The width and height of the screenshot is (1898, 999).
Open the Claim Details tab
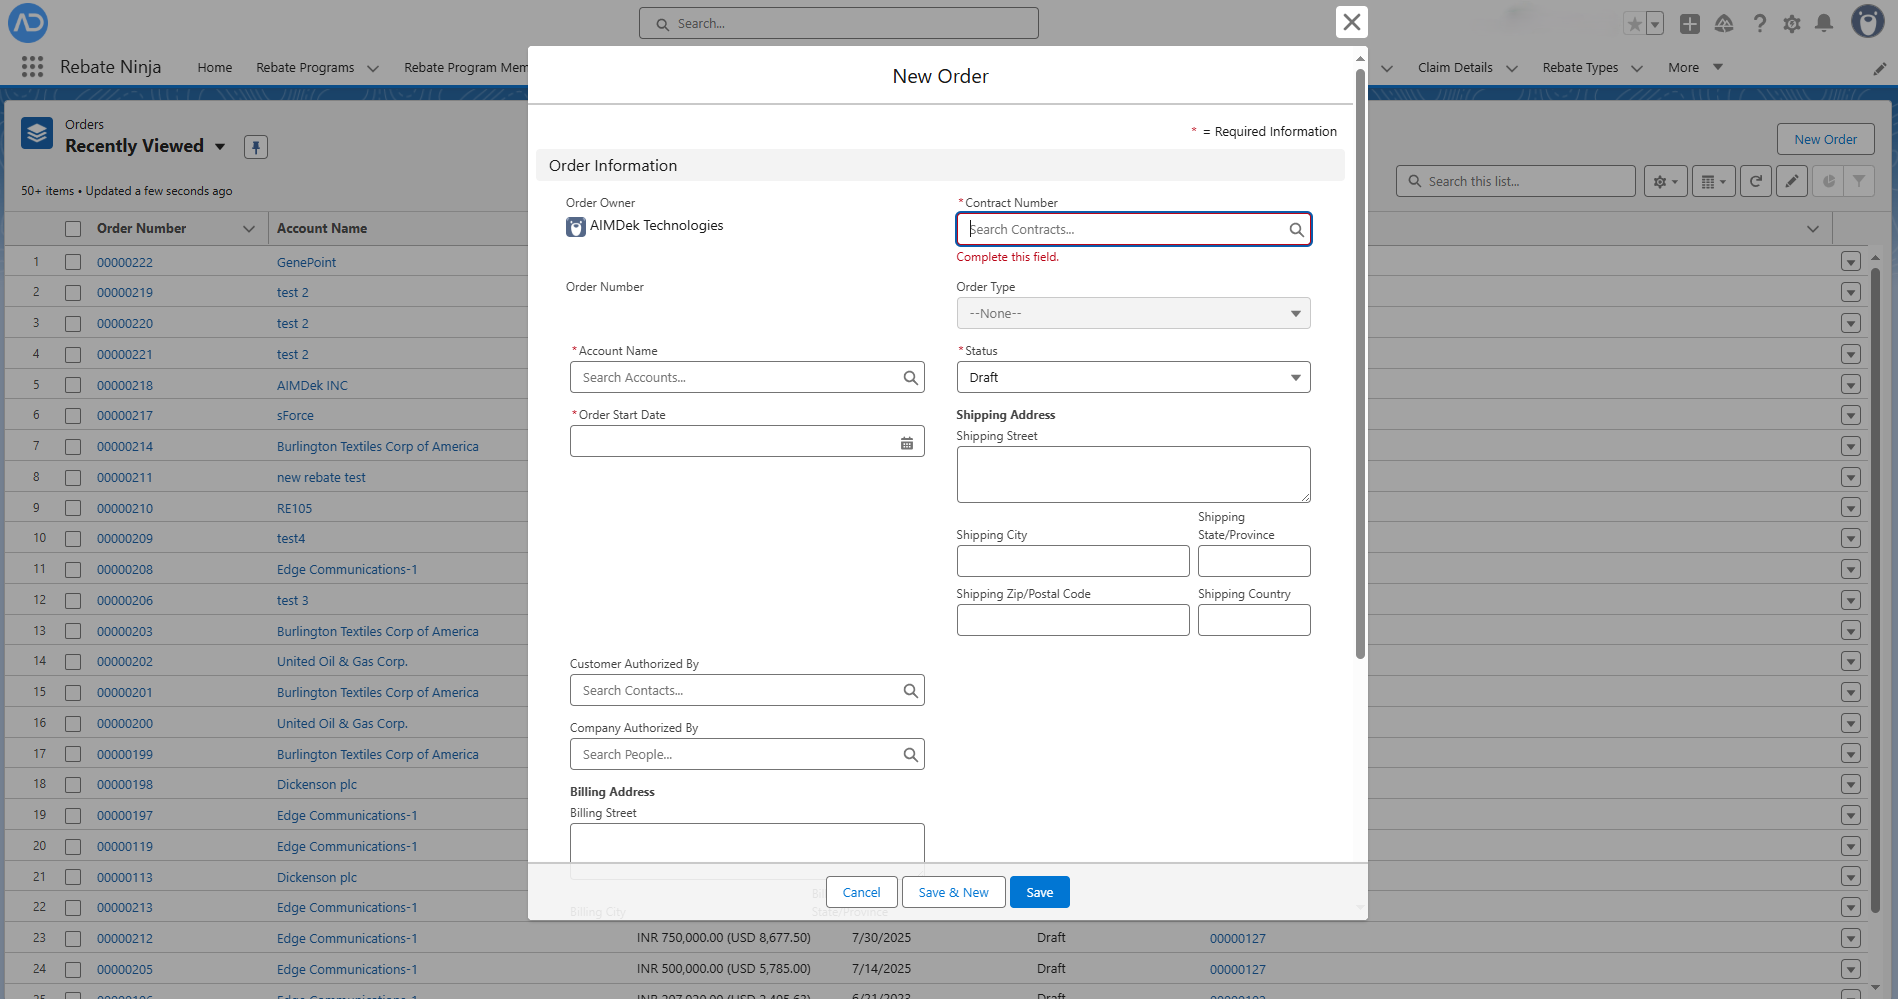point(1454,68)
